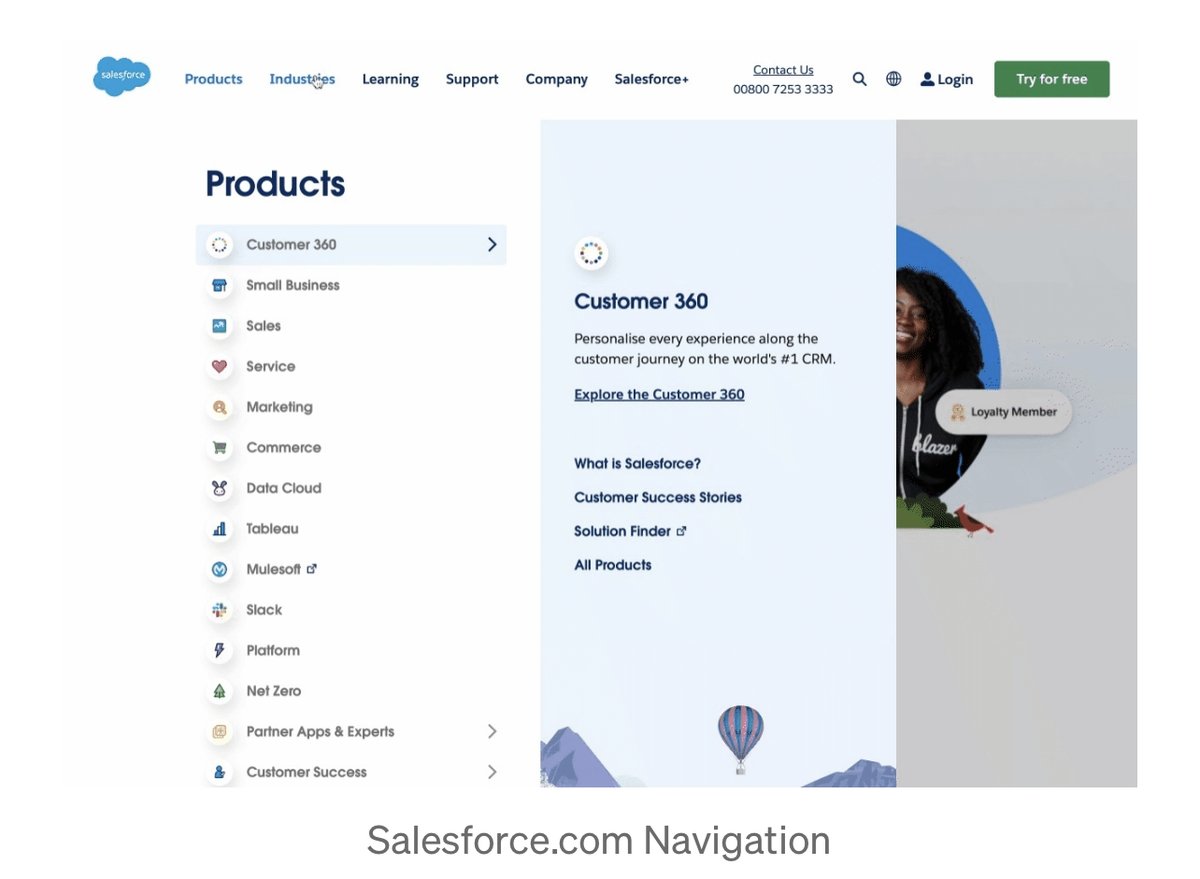This screenshot has height=879, width=1200.
Task: Select the Commerce cart icon
Action: [x=219, y=448]
